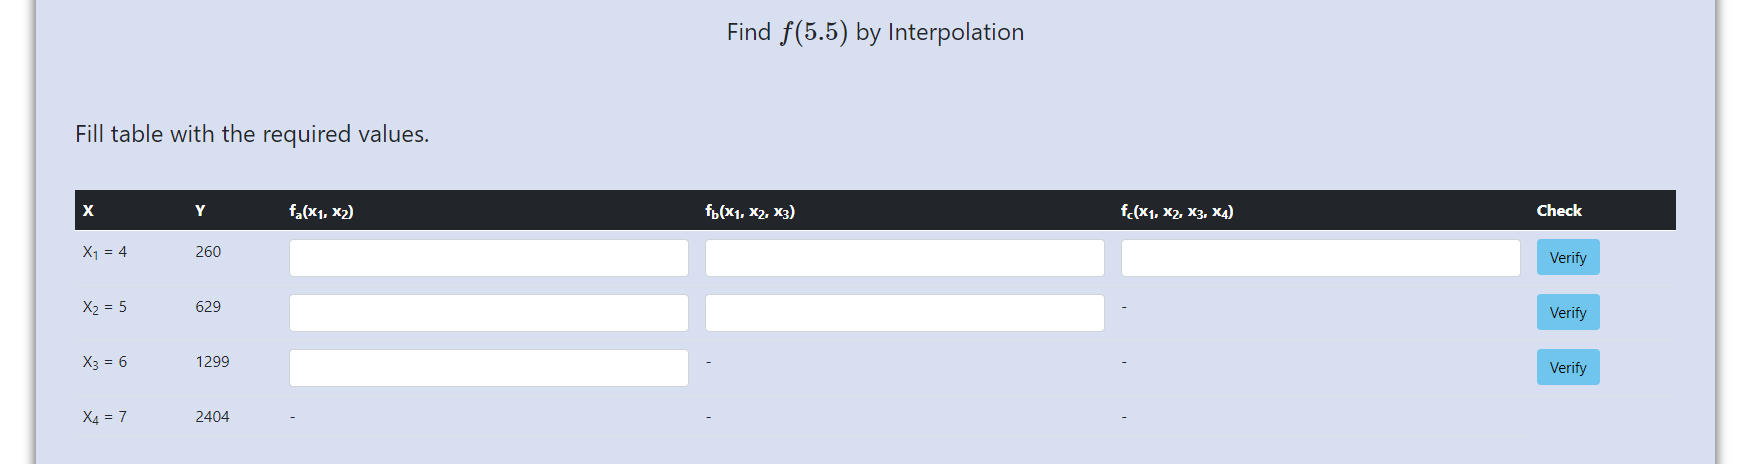Select the Y value 1299 cell
The width and height of the screenshot is (1754, 464).
(212, 362)
